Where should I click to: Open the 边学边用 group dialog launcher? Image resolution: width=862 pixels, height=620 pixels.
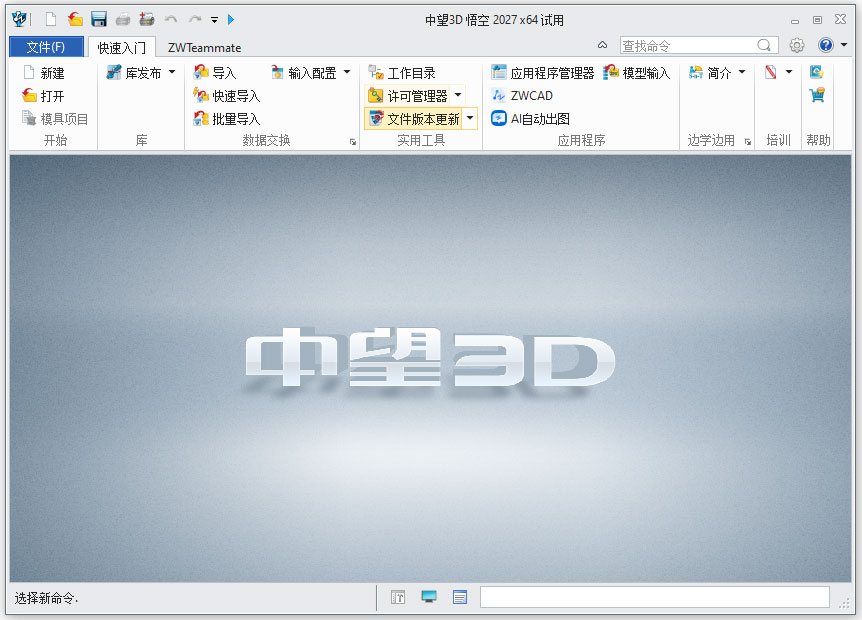[x=748, y=142]
